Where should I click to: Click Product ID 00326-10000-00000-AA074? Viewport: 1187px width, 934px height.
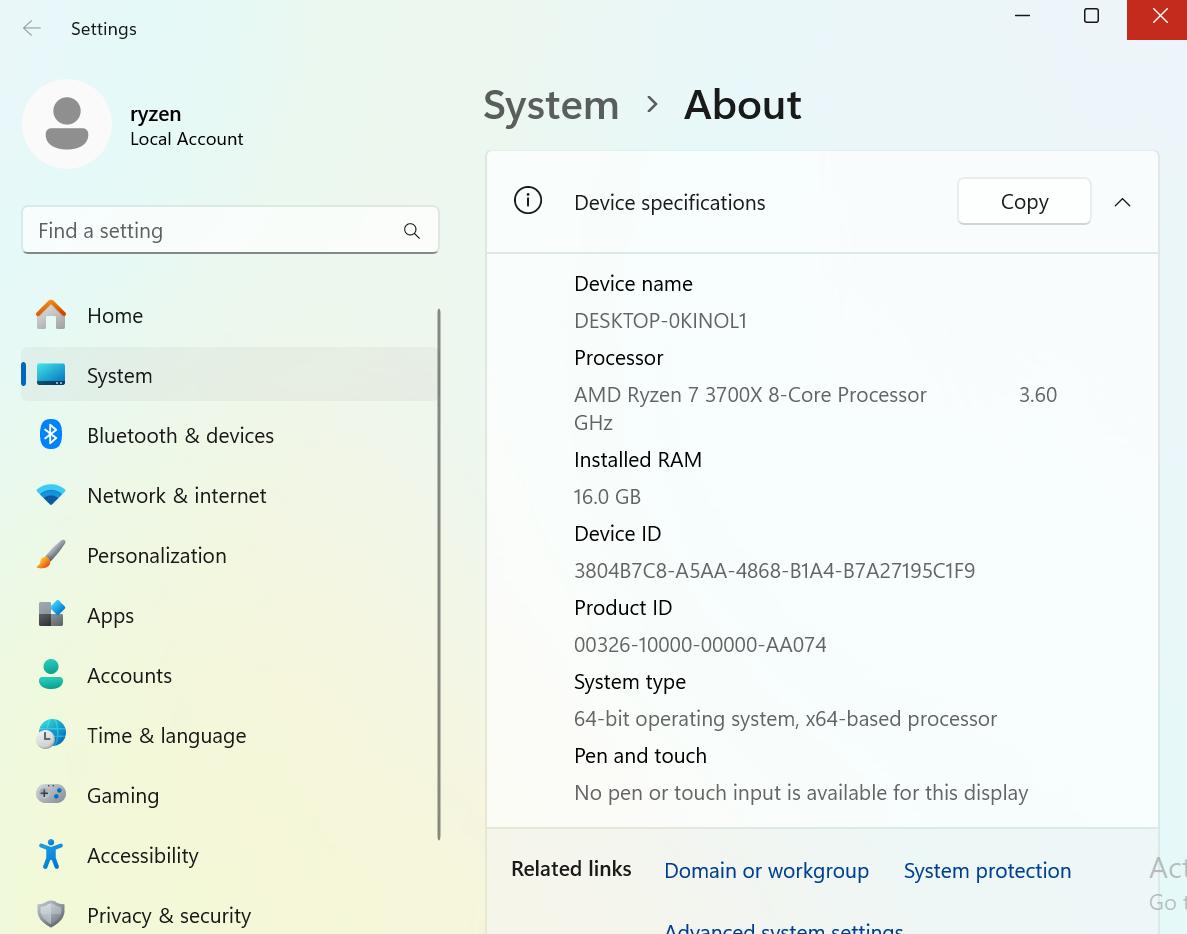pyautogui.click(x=700, y=645)
